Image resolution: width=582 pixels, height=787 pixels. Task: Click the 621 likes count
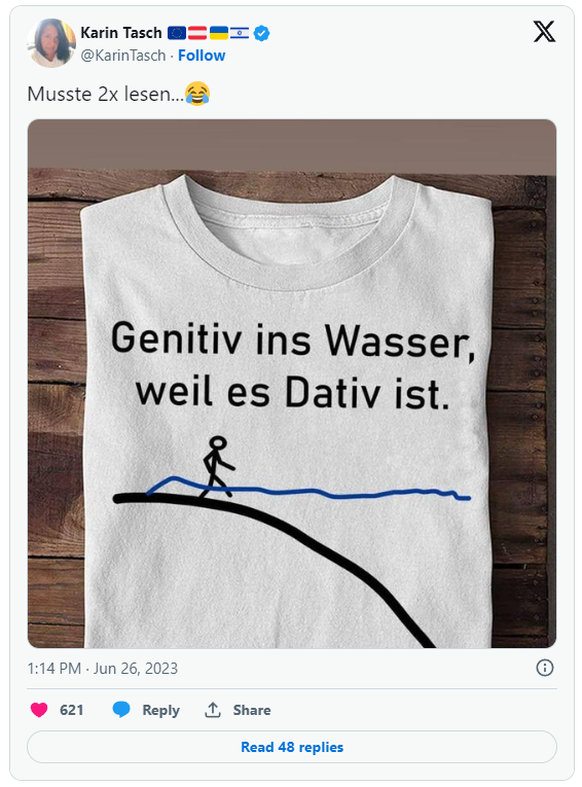[71, 710]
